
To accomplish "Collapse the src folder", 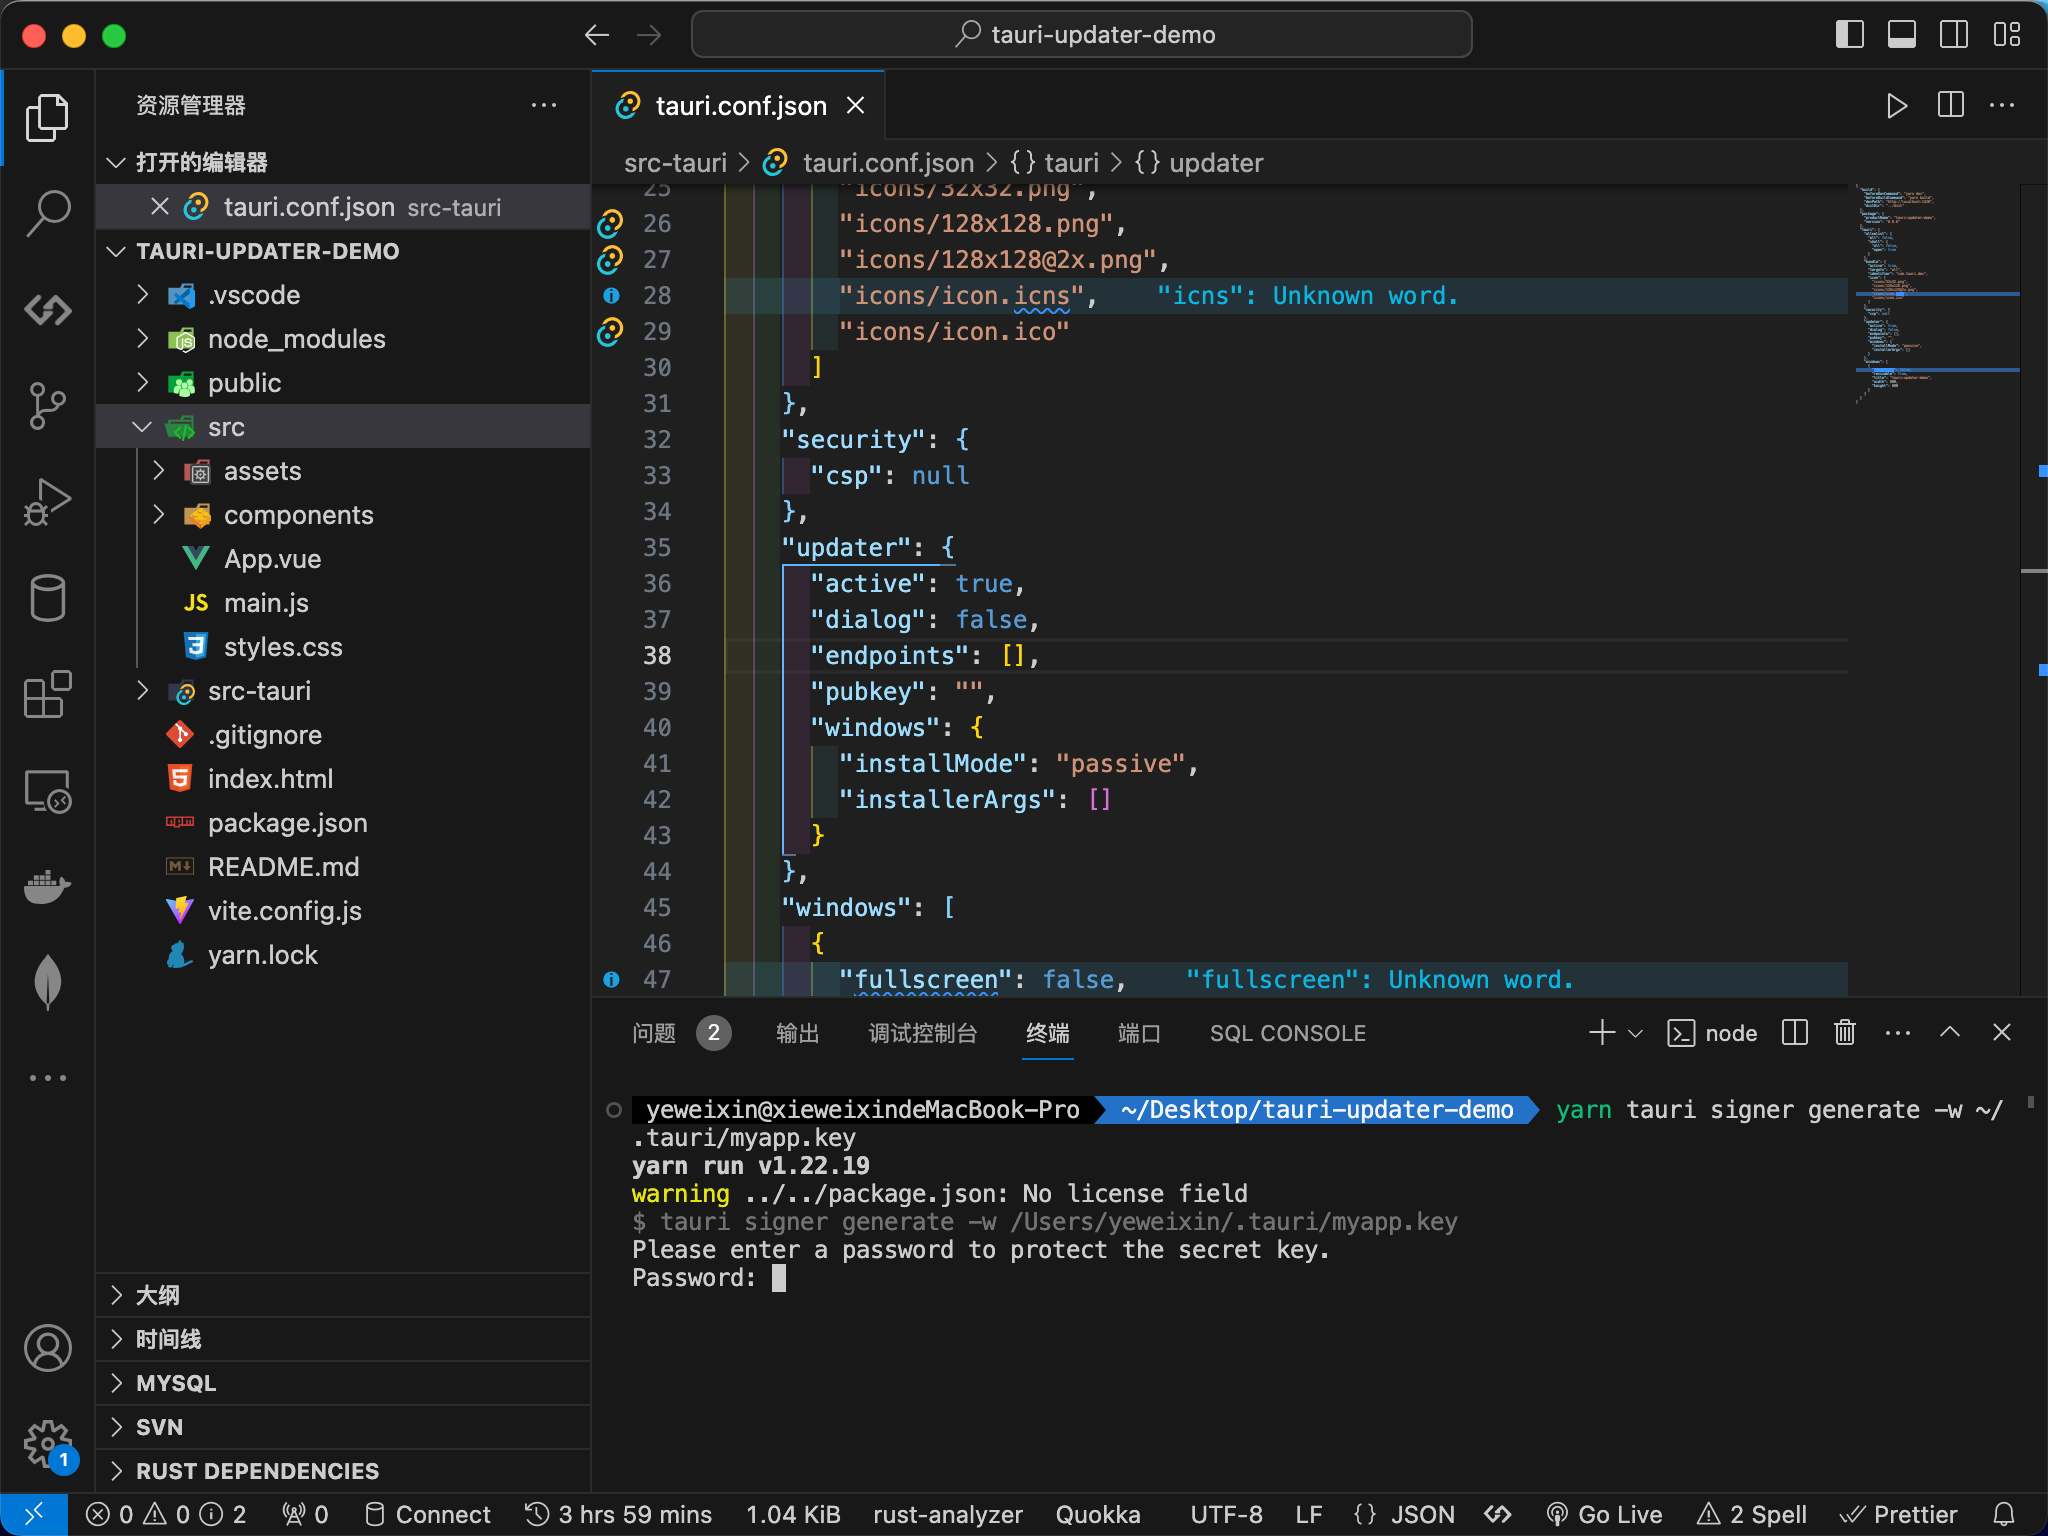I will (x=143, y=427).
